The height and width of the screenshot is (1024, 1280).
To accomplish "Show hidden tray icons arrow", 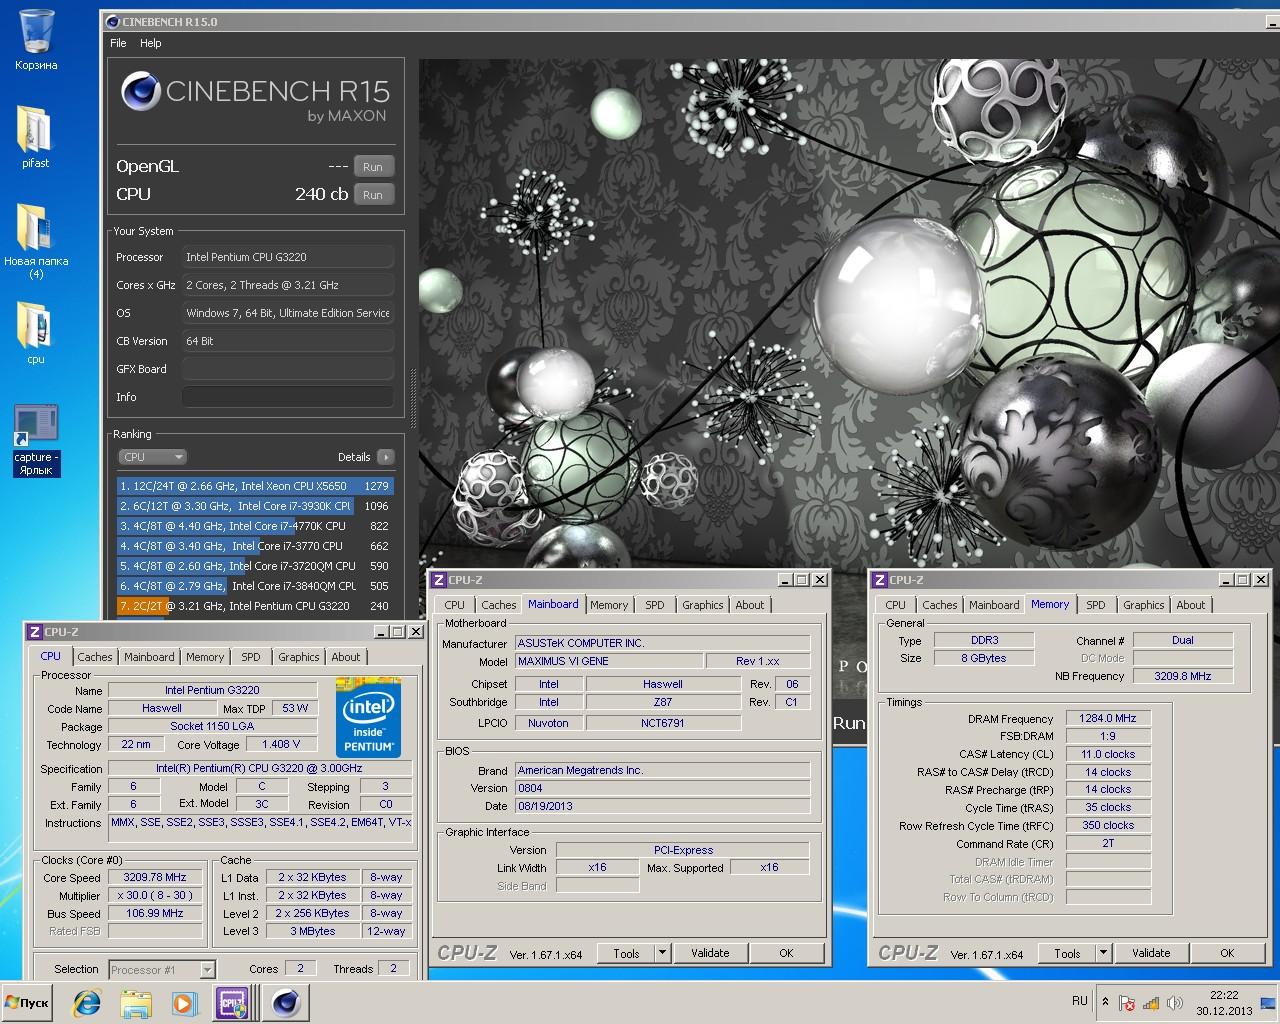I will [x=1105, y=1002].
